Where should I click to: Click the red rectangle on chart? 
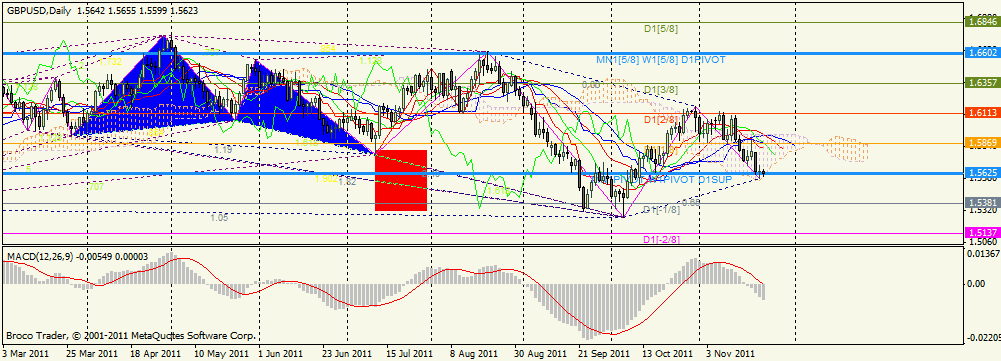(x=401, y=180)
